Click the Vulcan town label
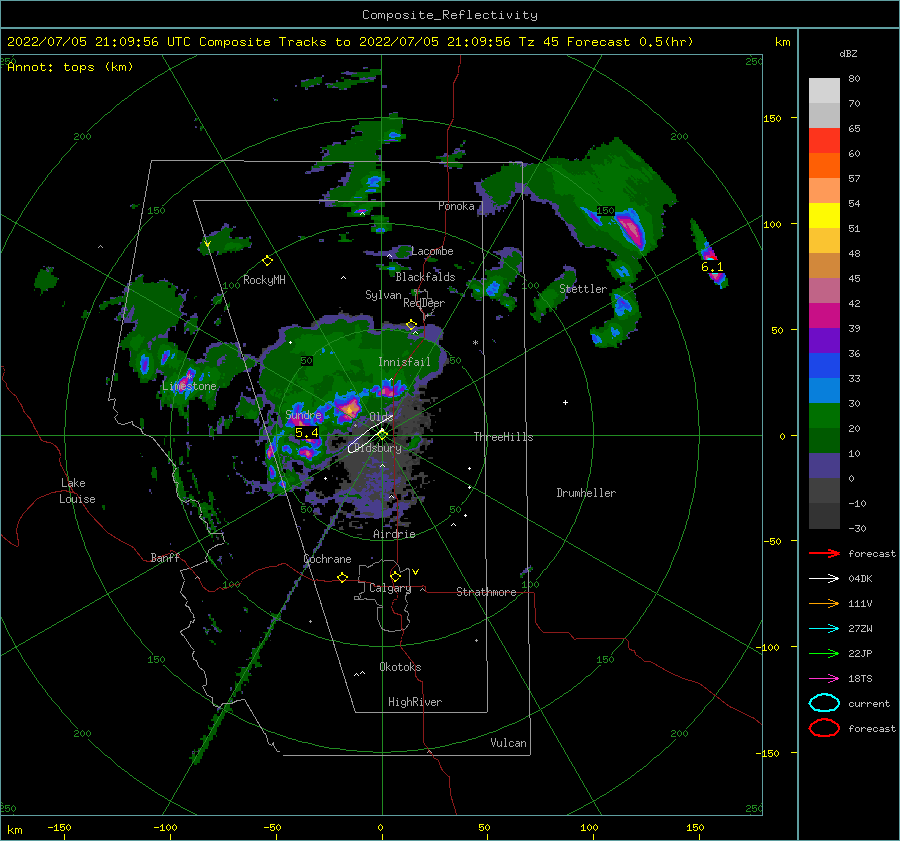Viewport: 900px width, 841px height. coord(508,743)
